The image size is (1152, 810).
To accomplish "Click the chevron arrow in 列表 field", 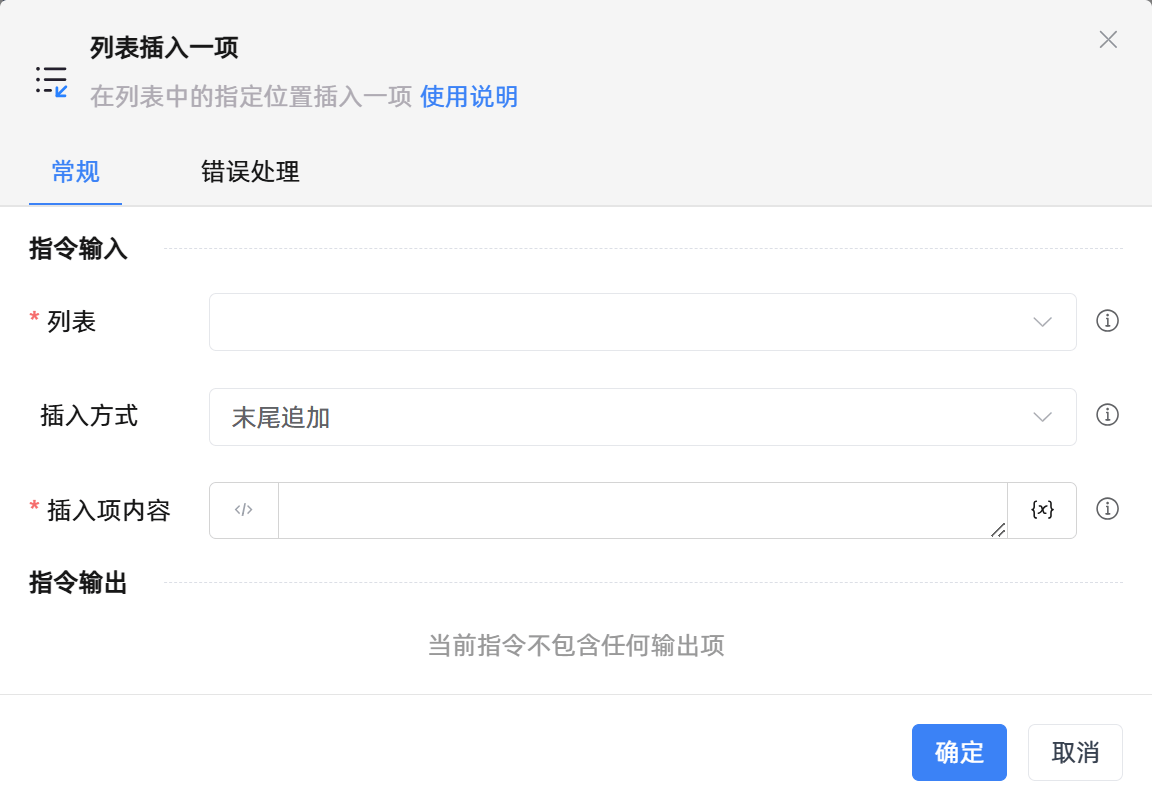I will tap(1042, 322).
